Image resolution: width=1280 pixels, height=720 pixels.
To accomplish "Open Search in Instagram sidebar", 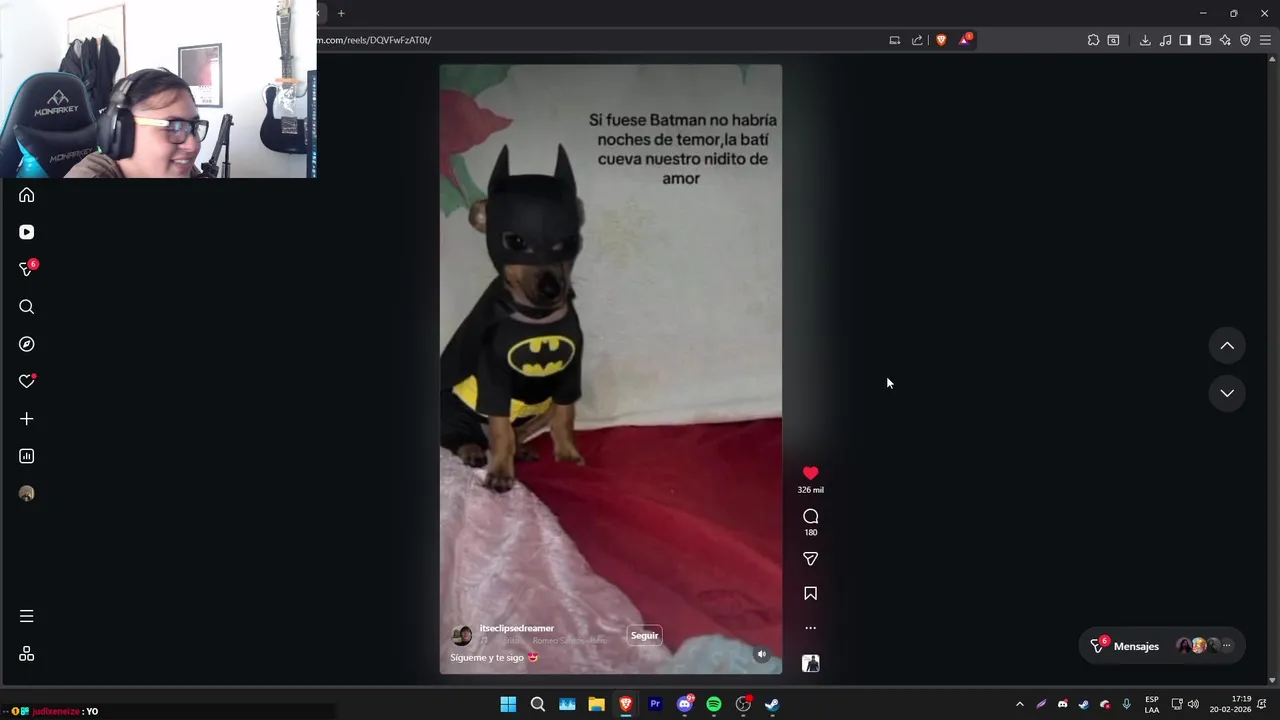I will [27, 307].
